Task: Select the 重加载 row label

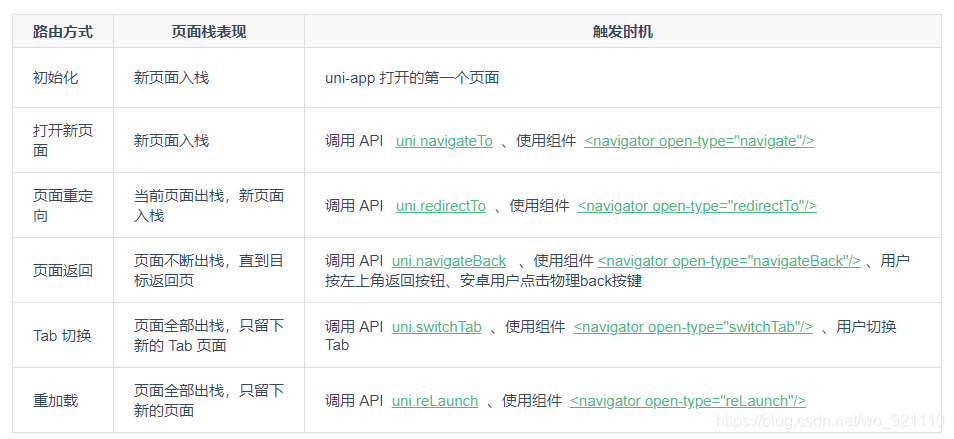Action: 55,401
